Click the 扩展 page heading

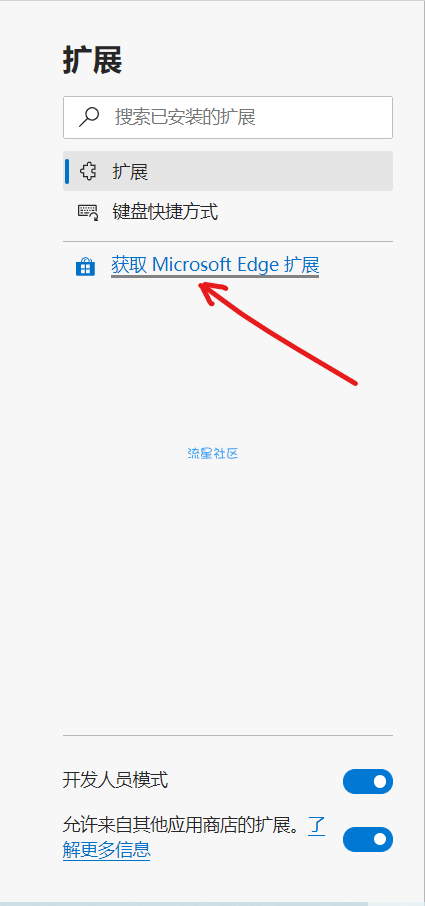click(x=92, y=61)
